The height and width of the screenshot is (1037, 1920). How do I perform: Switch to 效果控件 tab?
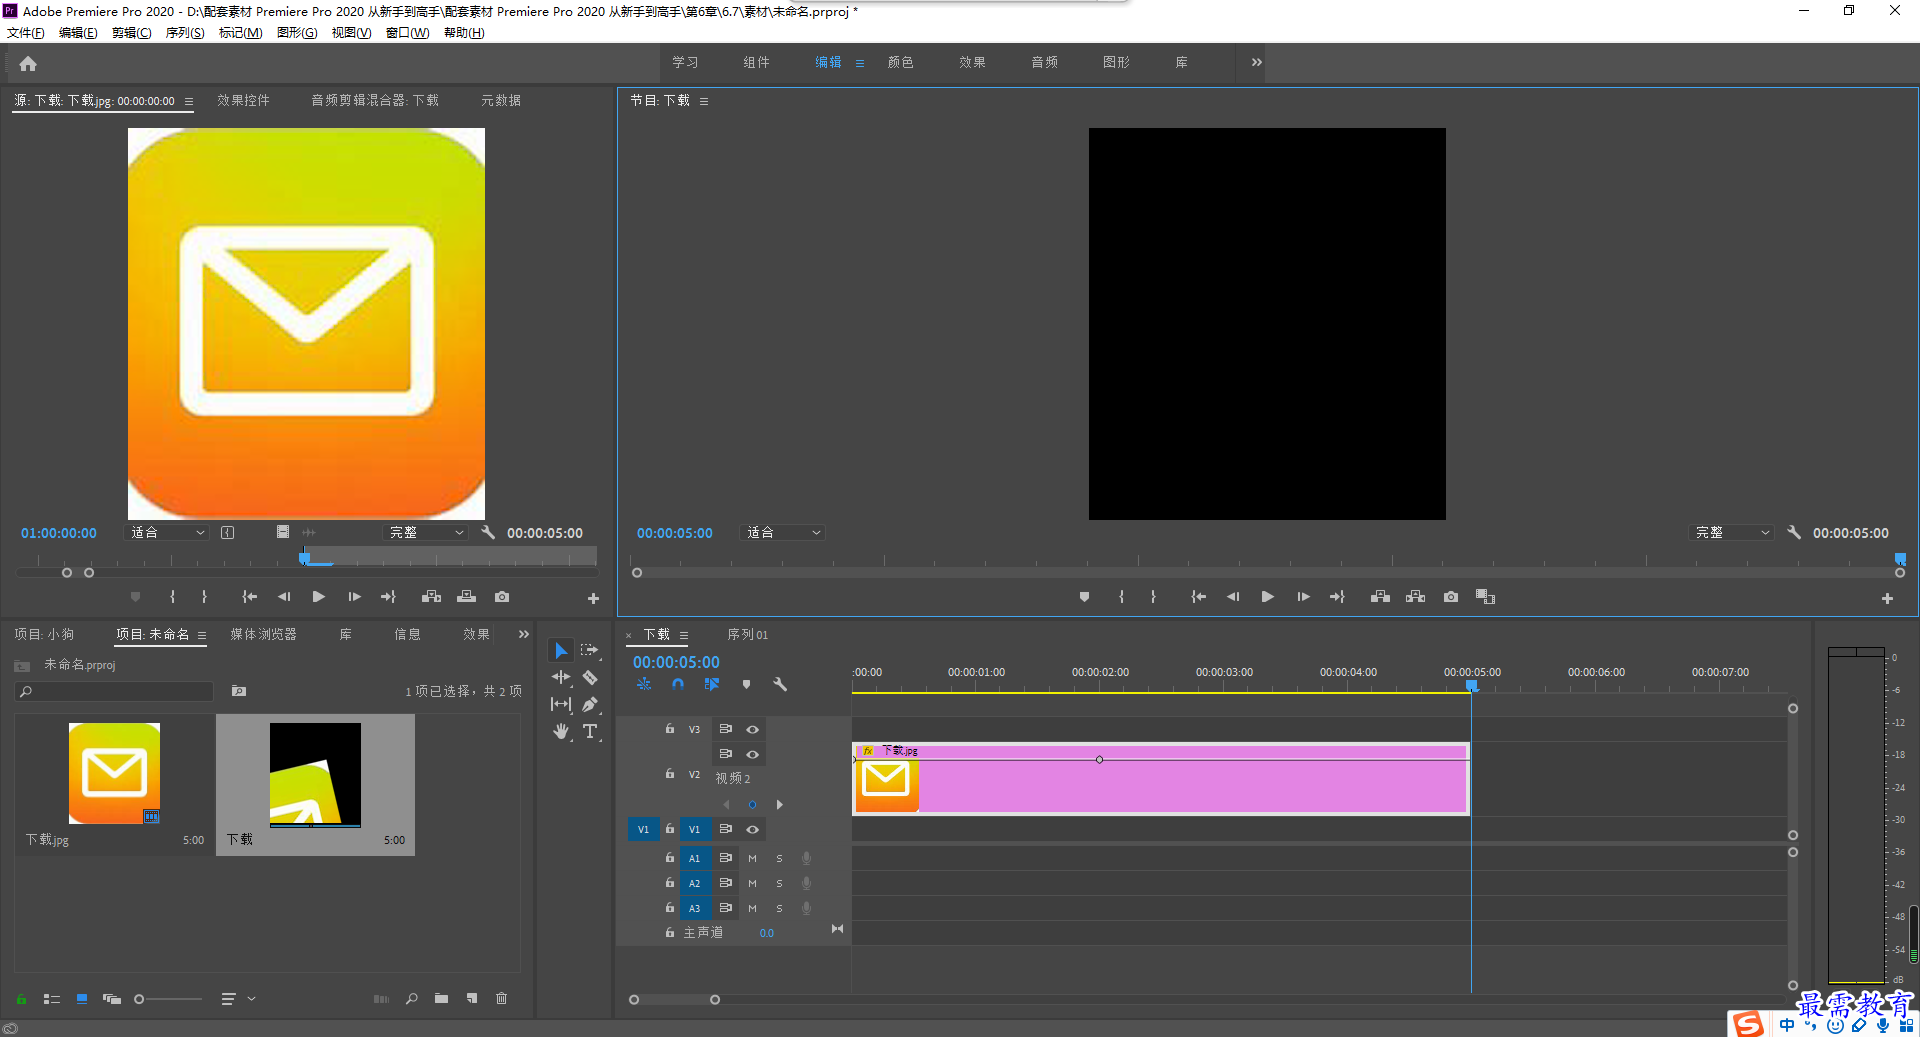(x=243, y=100)
